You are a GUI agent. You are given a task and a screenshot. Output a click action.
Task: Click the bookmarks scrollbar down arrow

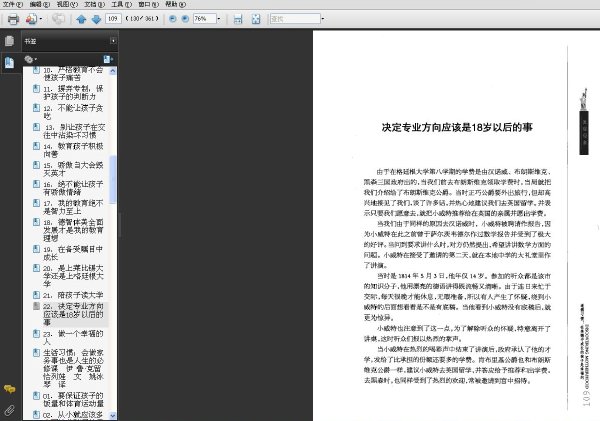coord(112,415)
